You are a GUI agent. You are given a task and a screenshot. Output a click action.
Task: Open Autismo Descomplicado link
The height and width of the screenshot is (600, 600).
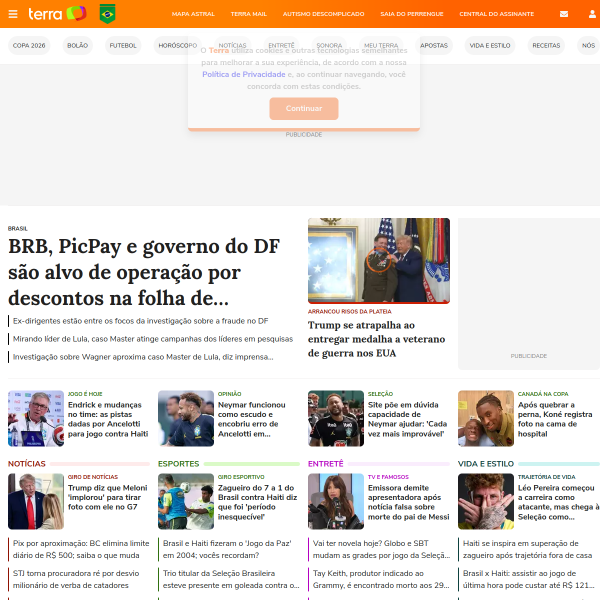coord(323,14)
